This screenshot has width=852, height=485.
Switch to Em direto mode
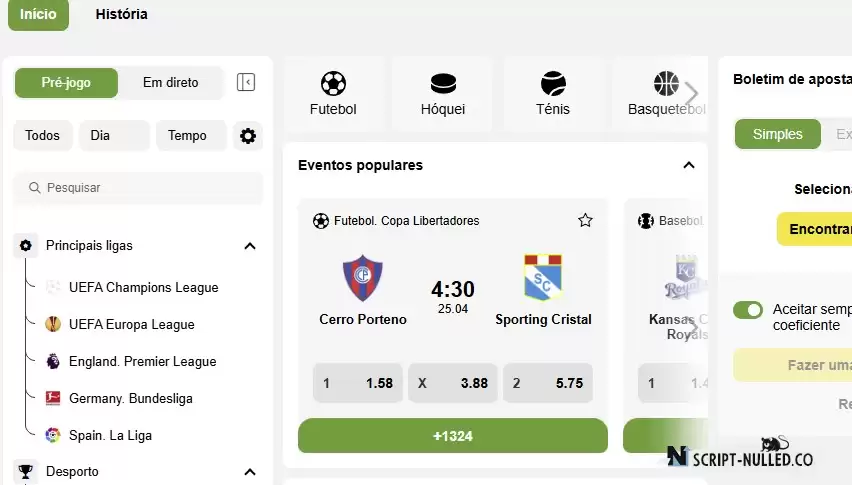coord(171,83)
